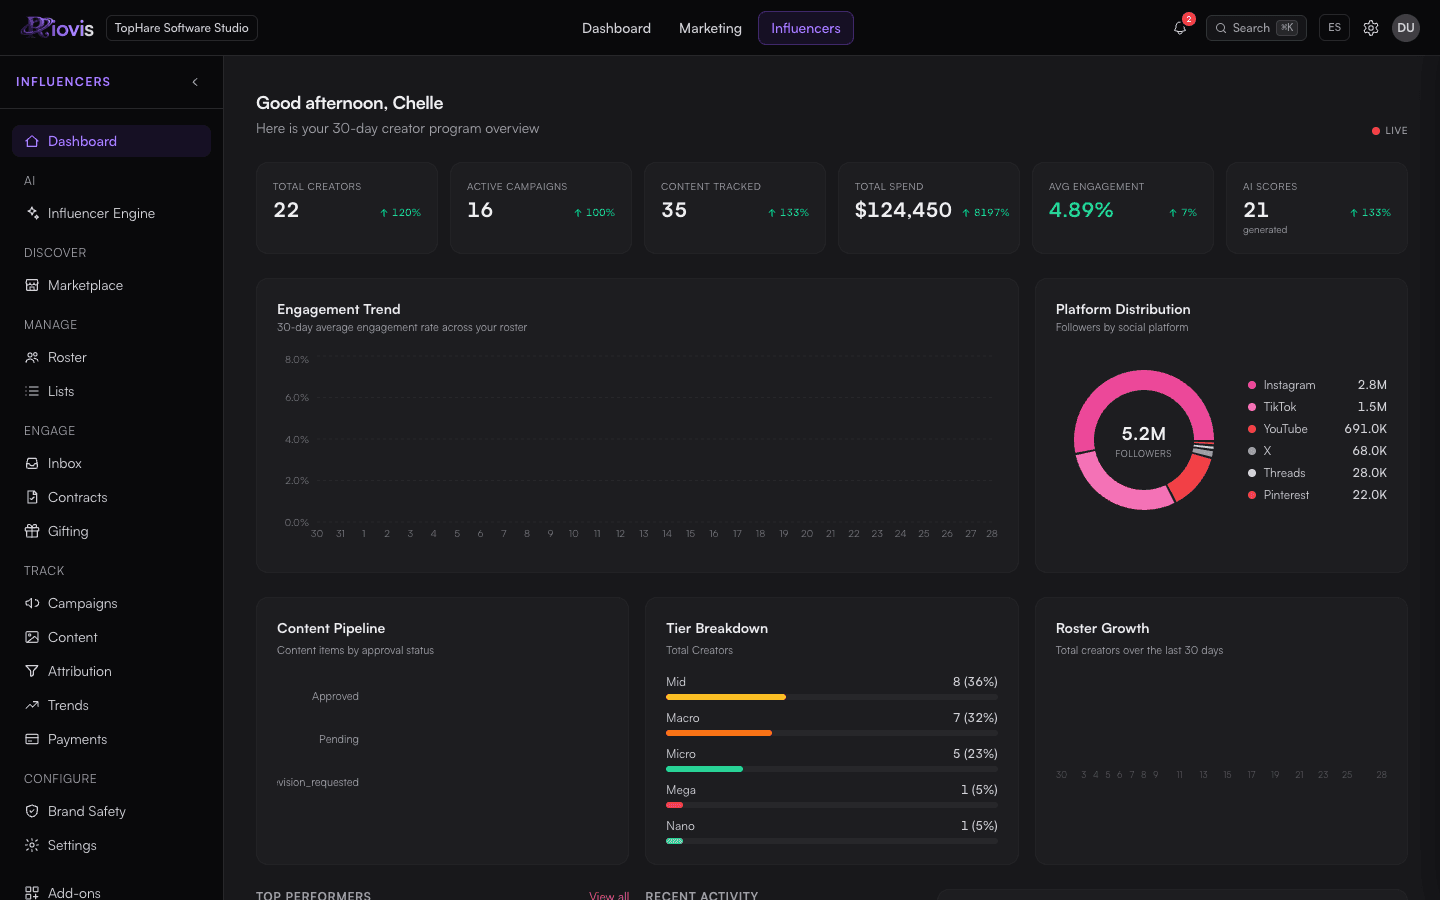Click the Gifting gift box icon
The height and width of the screenshot is (900, 1440).
32,531
